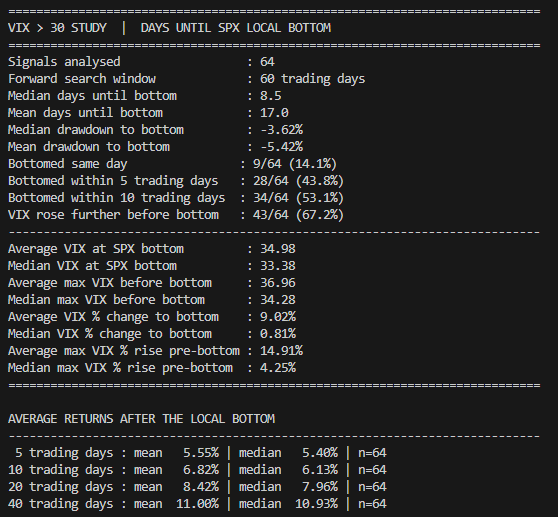Click 'Bottomed within 5 trading days' label
The image size is (558, 517).
tap(113, 181)
